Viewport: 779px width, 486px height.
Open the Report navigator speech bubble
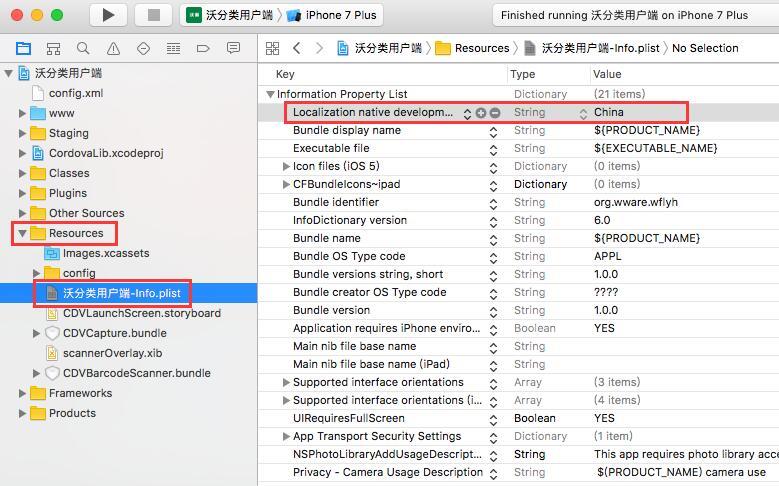point(233,48)
